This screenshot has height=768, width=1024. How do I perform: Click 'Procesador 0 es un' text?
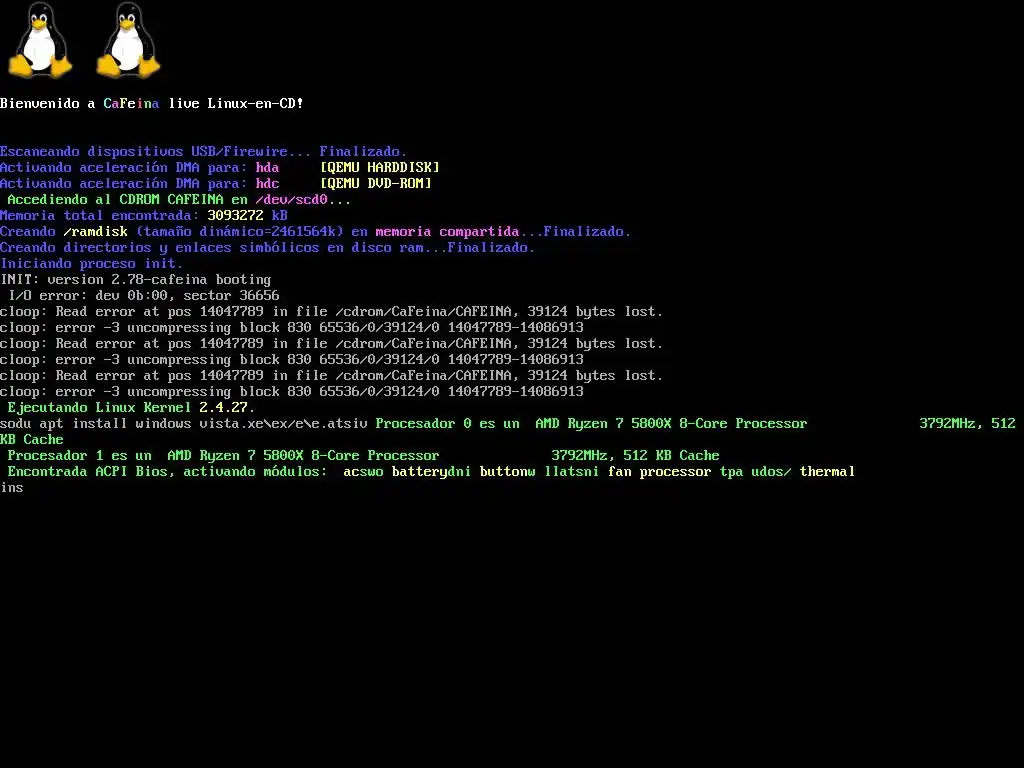tap(447, 423)
